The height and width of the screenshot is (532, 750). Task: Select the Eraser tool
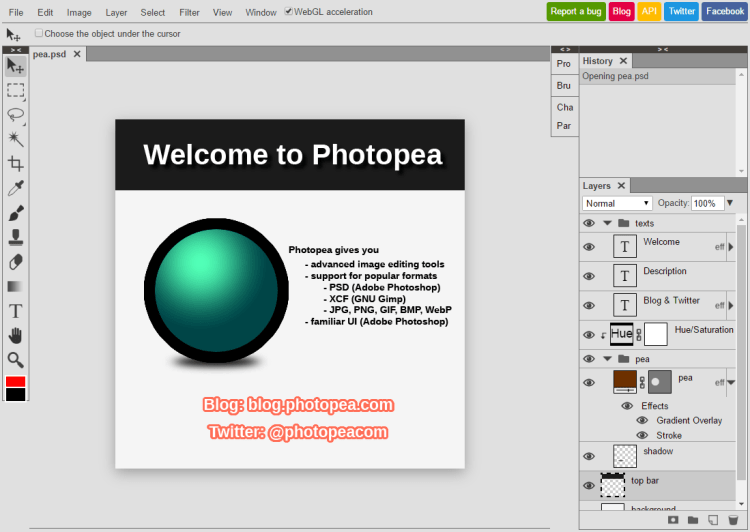click(15, 262)
